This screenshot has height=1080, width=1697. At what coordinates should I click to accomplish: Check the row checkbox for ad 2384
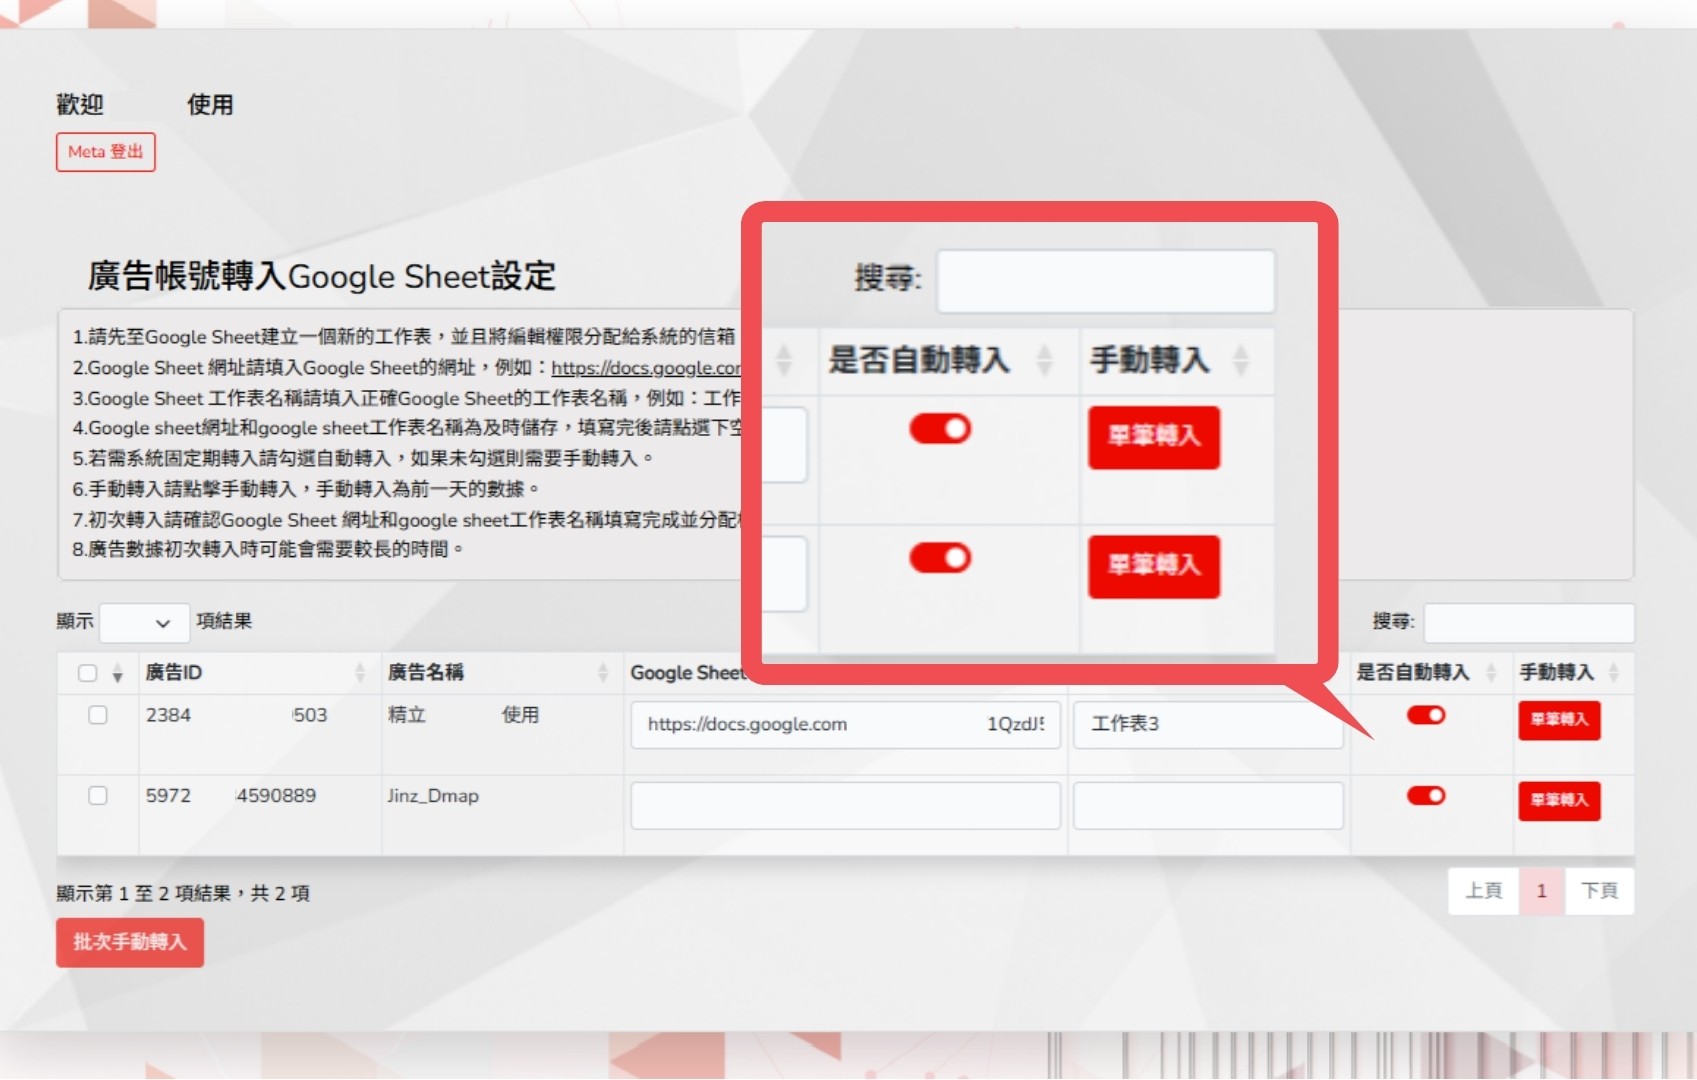97,715
